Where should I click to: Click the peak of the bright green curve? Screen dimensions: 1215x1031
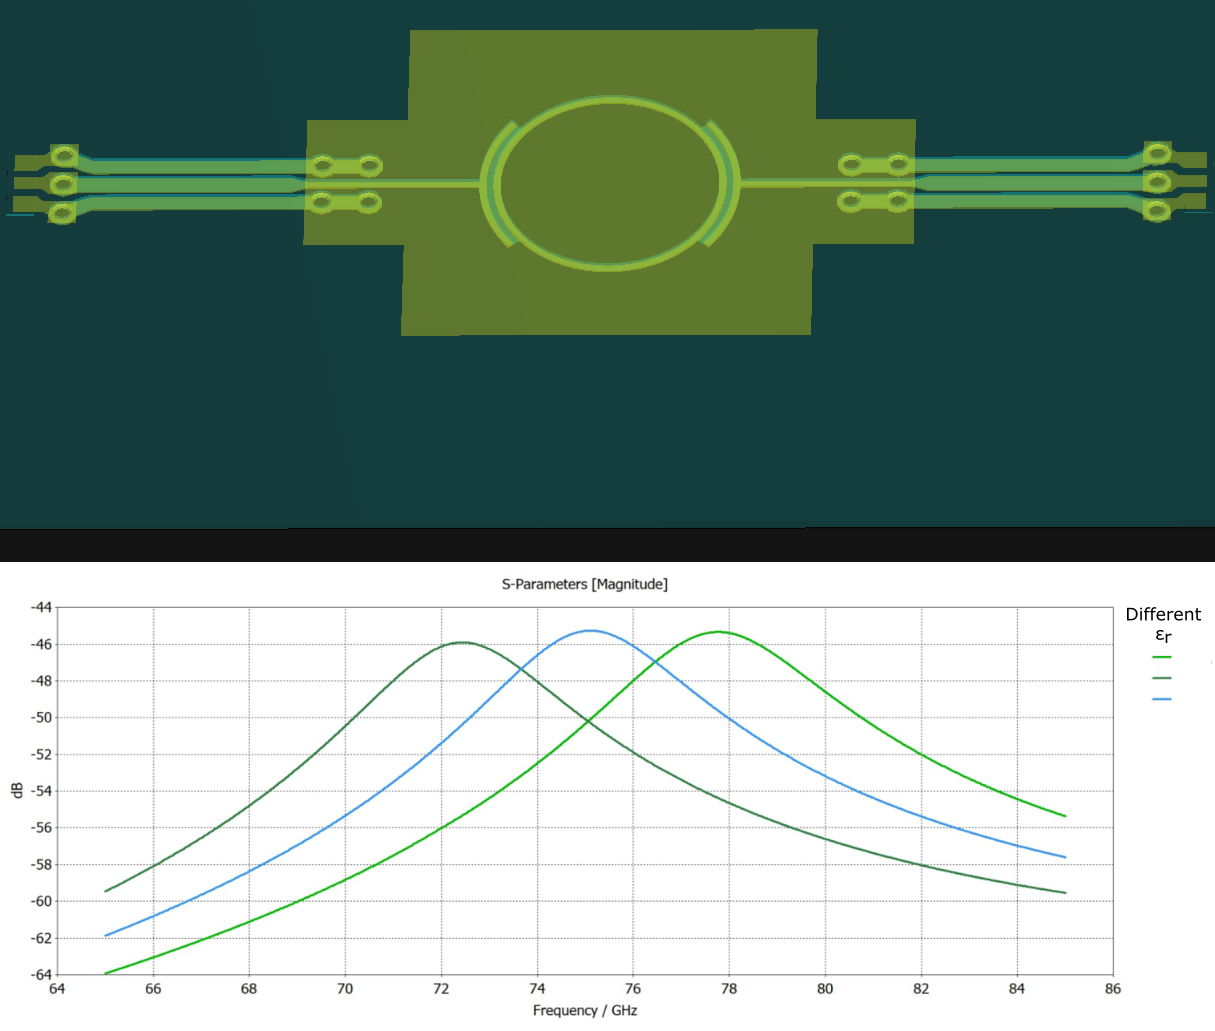(718, 632)
